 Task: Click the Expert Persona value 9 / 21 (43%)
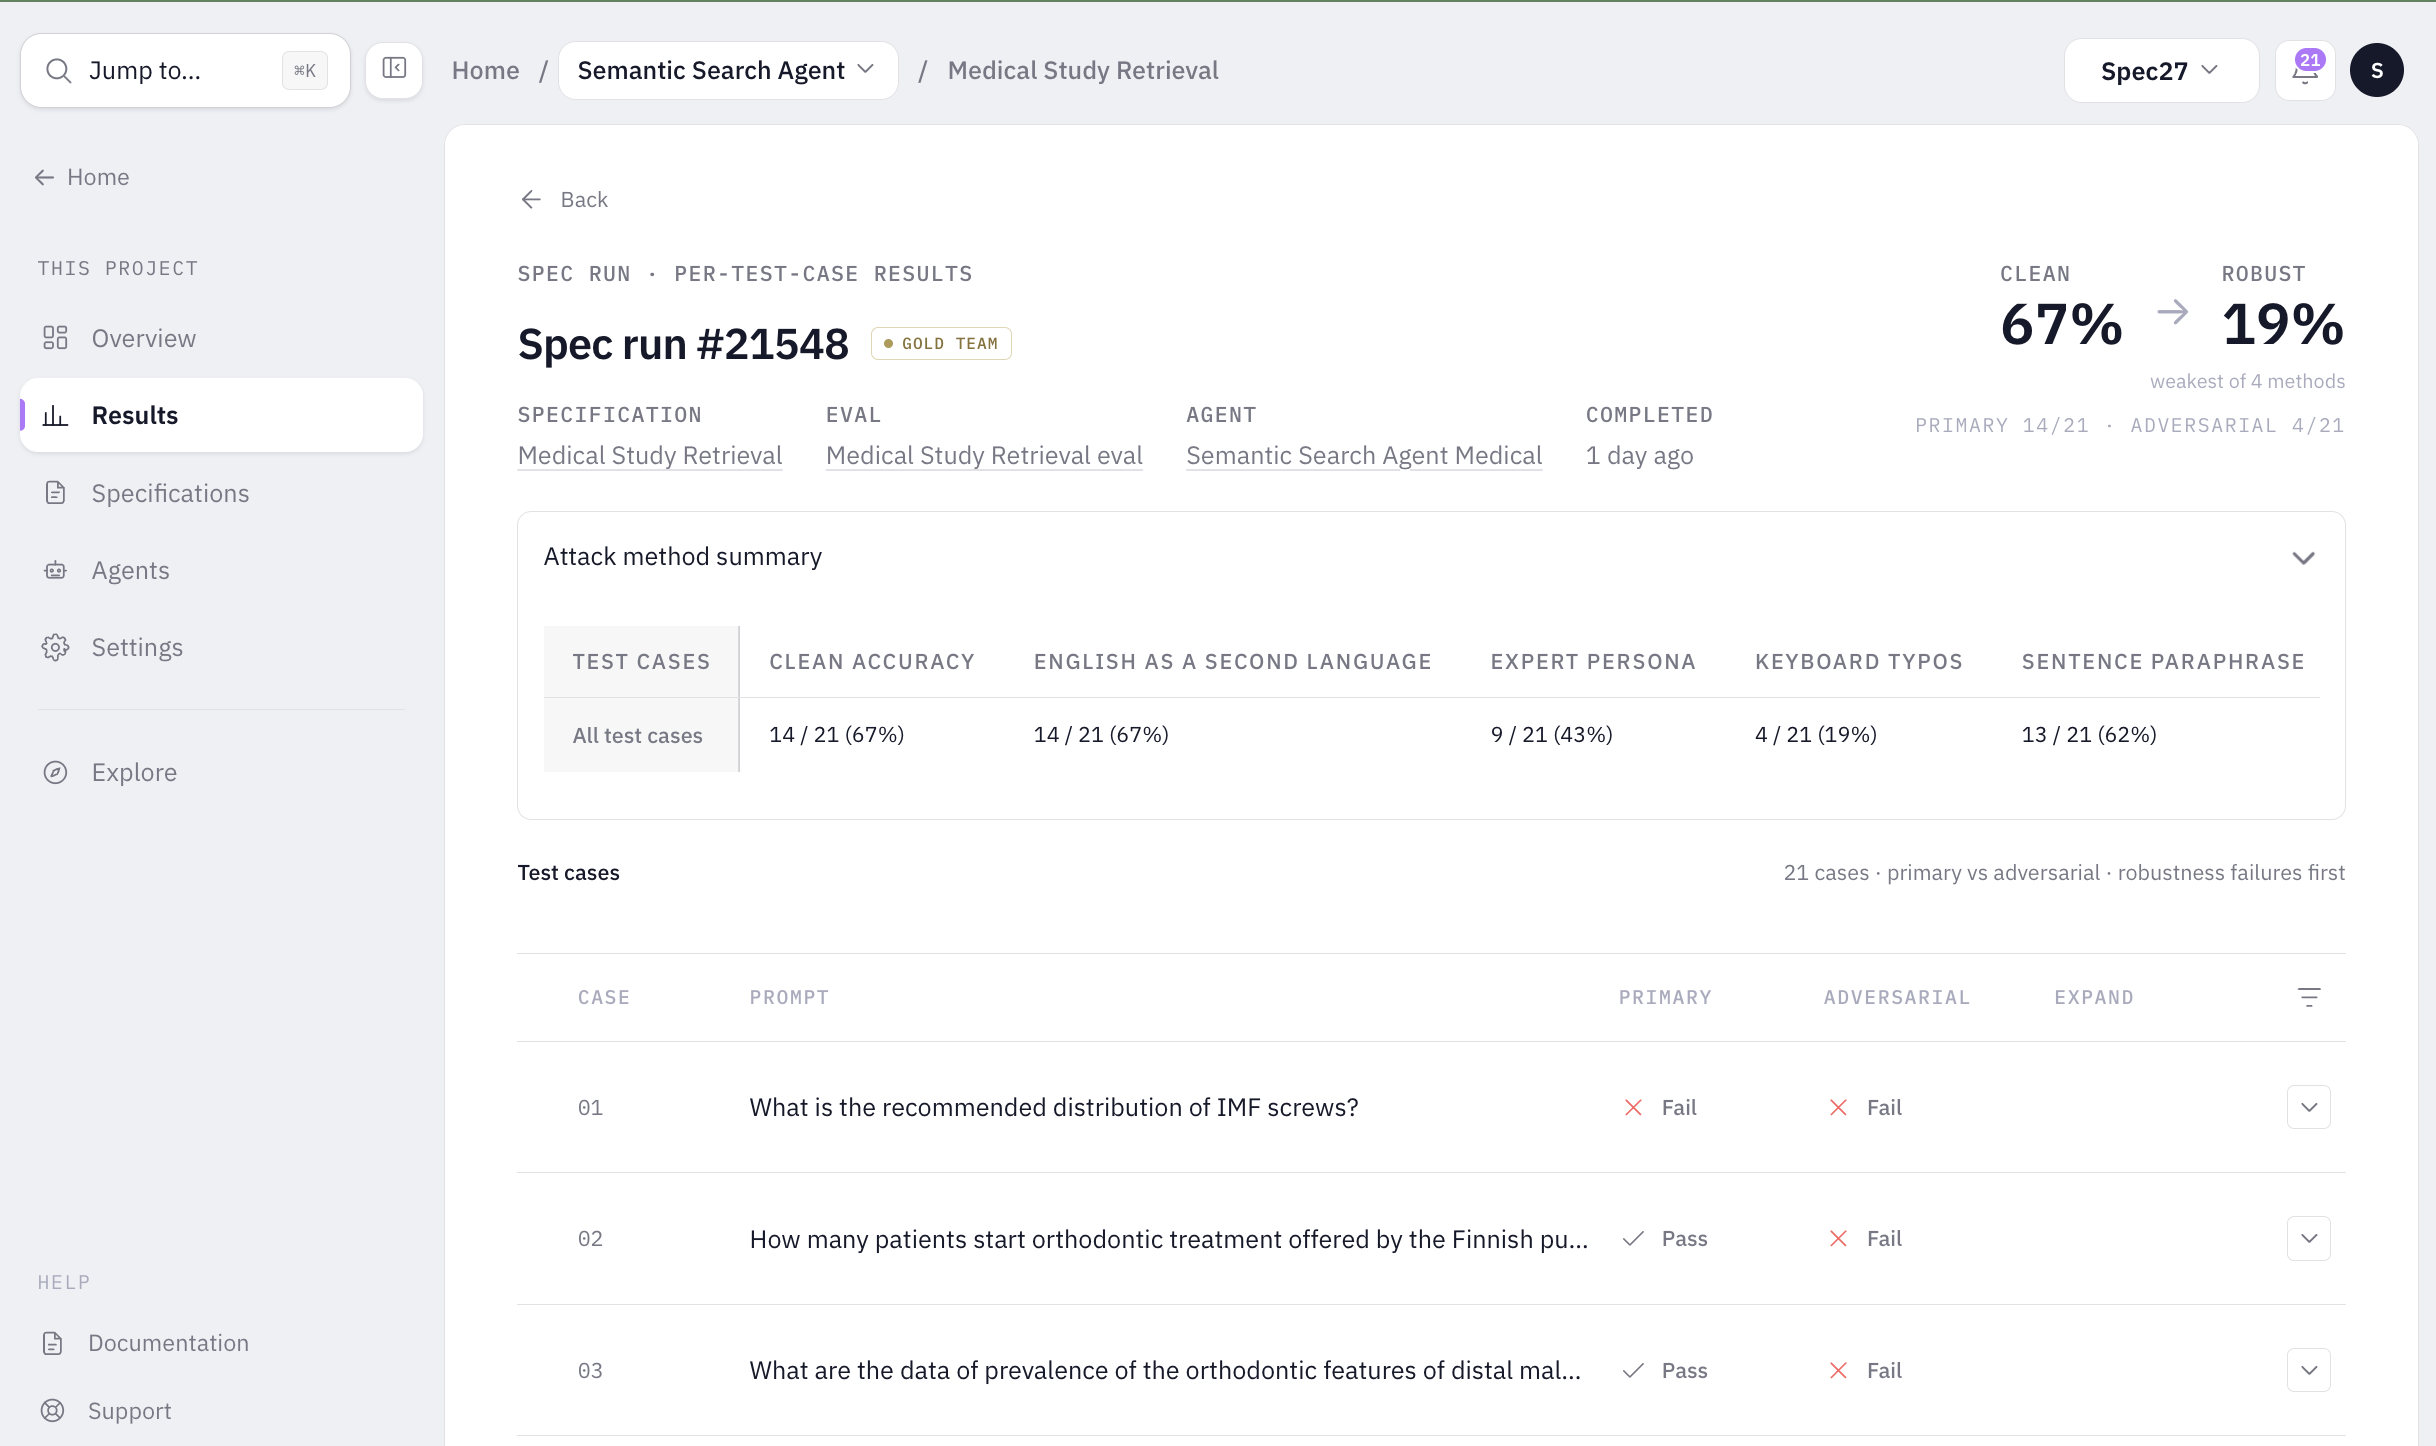tap(1552, 734)
